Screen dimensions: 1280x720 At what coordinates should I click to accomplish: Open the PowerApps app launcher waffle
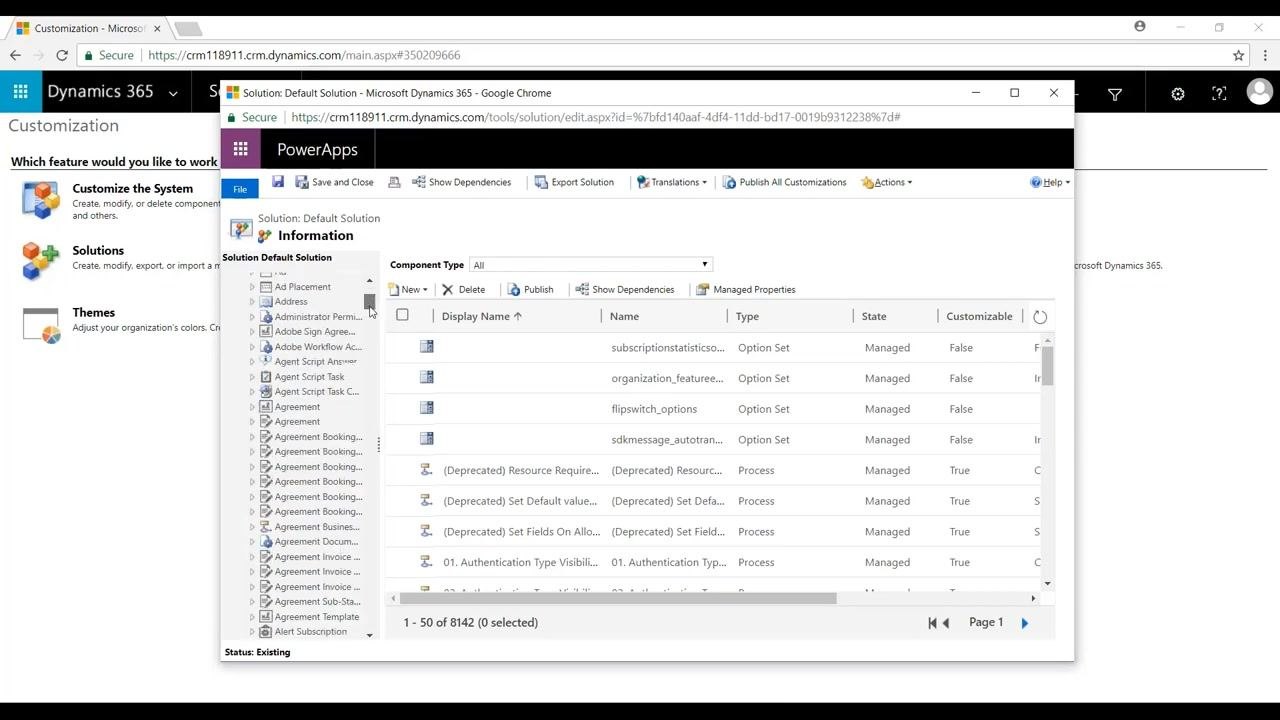[240, 149]
